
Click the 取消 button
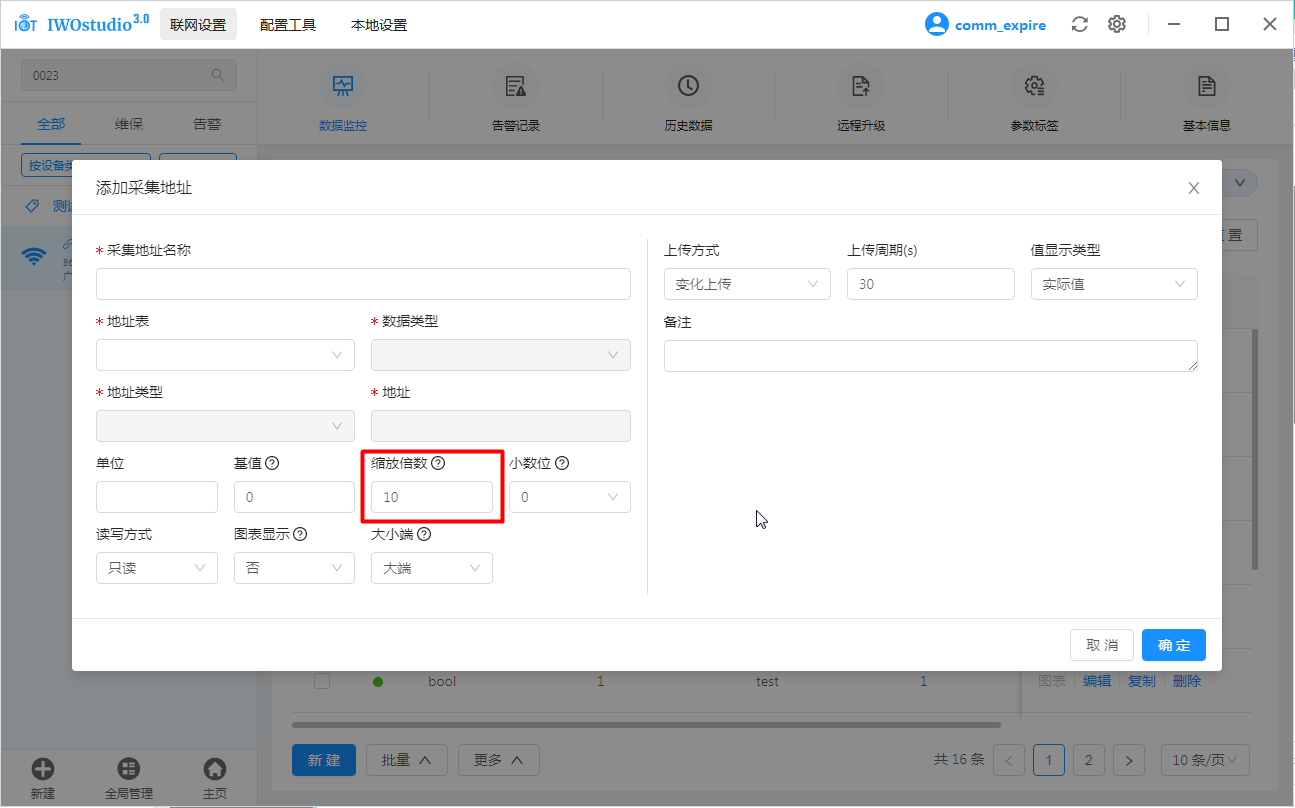[x=1101, y=645]
